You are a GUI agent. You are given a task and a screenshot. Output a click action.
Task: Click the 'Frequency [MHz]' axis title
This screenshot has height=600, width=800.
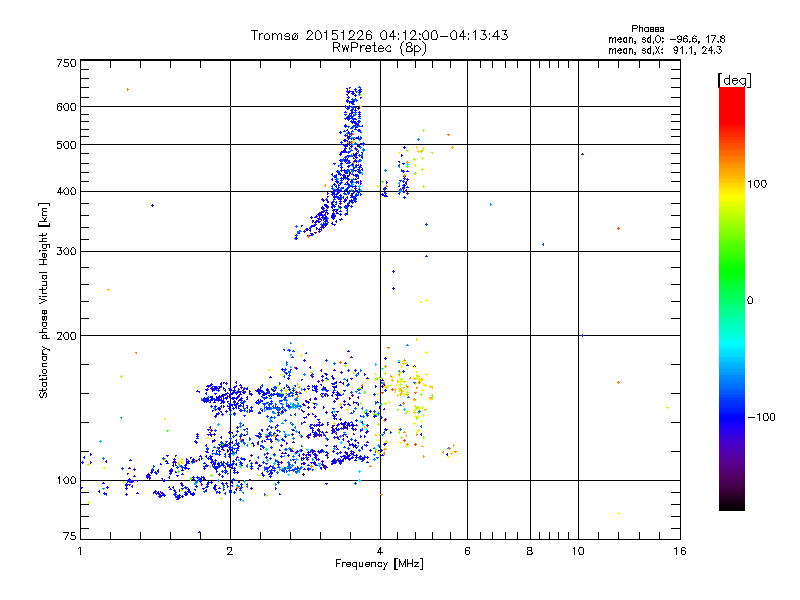pyautogui.click(x=379, y=564)
